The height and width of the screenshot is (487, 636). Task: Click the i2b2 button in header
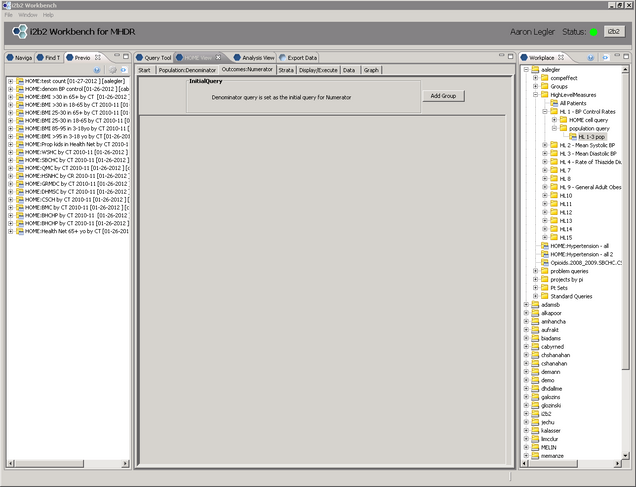(614, 32)
